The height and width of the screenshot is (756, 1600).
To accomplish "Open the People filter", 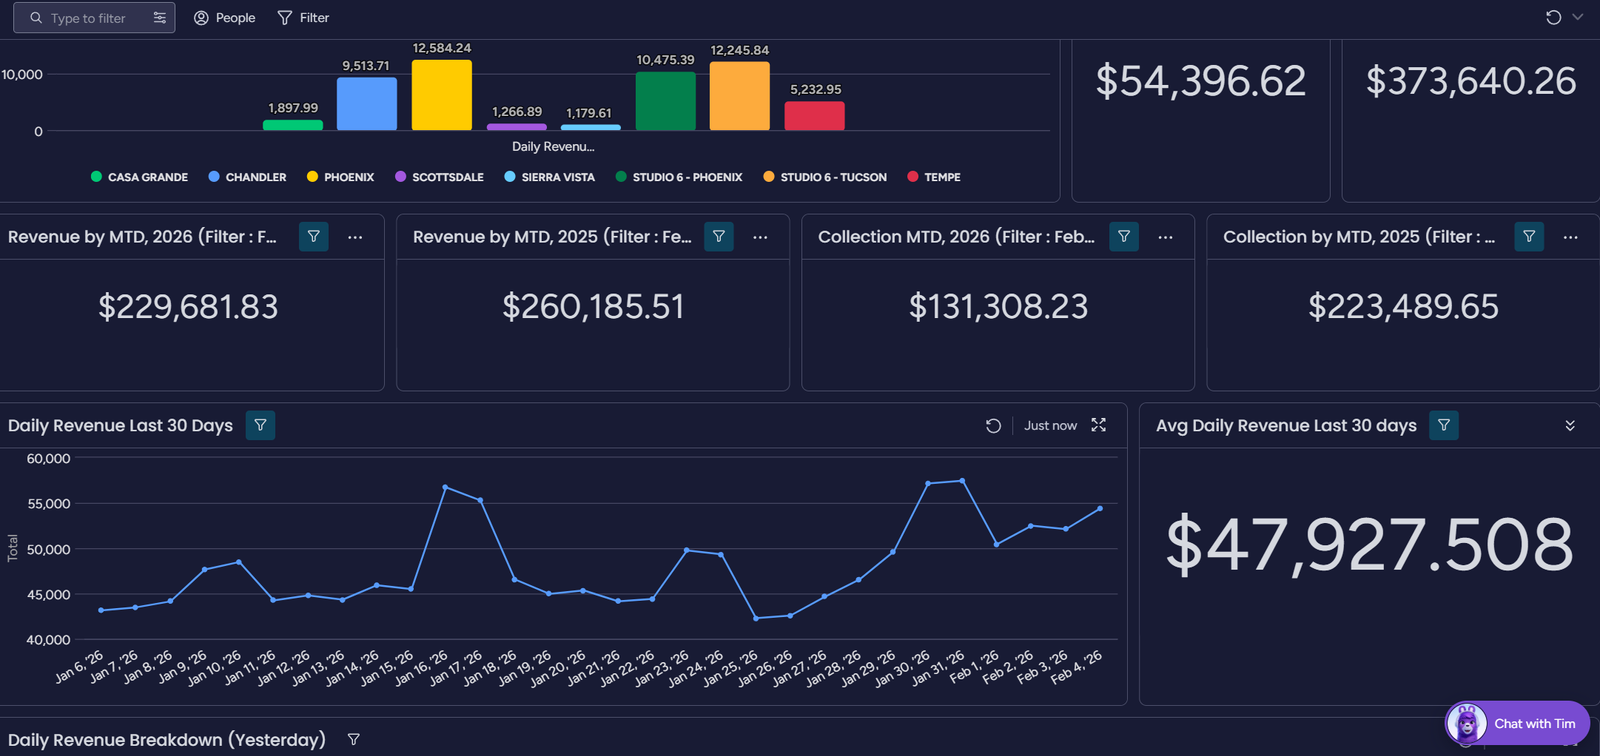I will coord(224,18).
